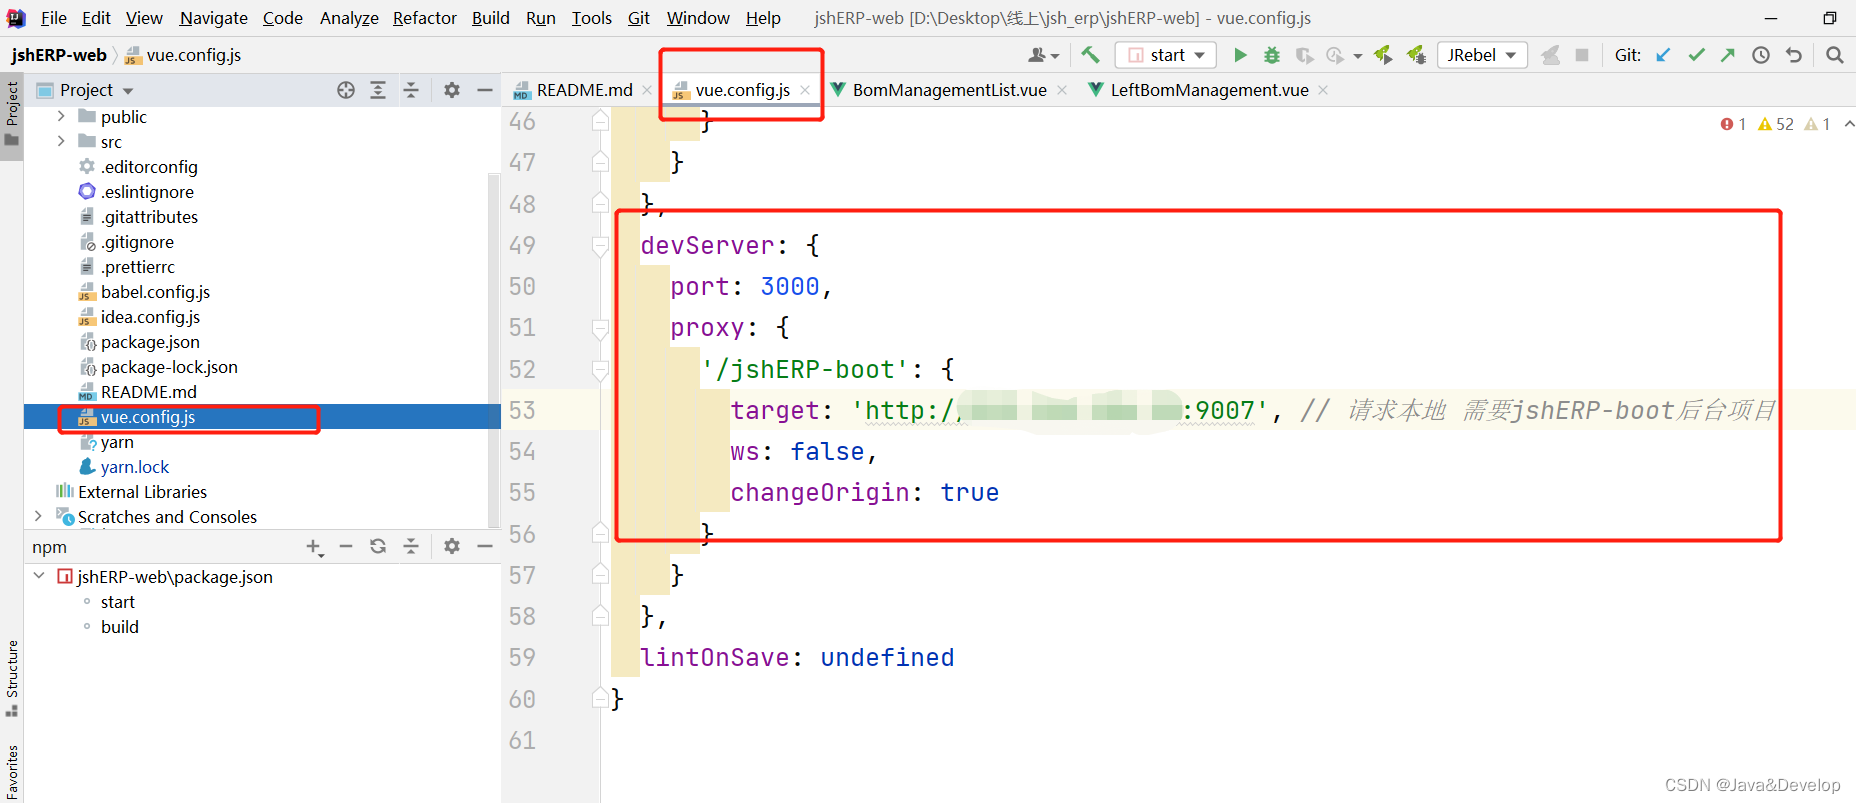Expand the public folder in Project tree

[61, 117]
